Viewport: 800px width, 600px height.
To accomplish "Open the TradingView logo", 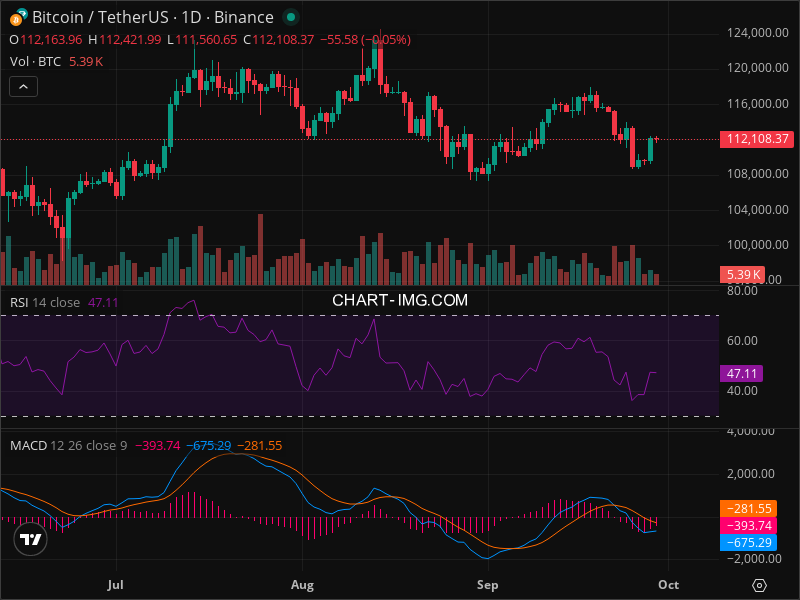I will point(31,540).
